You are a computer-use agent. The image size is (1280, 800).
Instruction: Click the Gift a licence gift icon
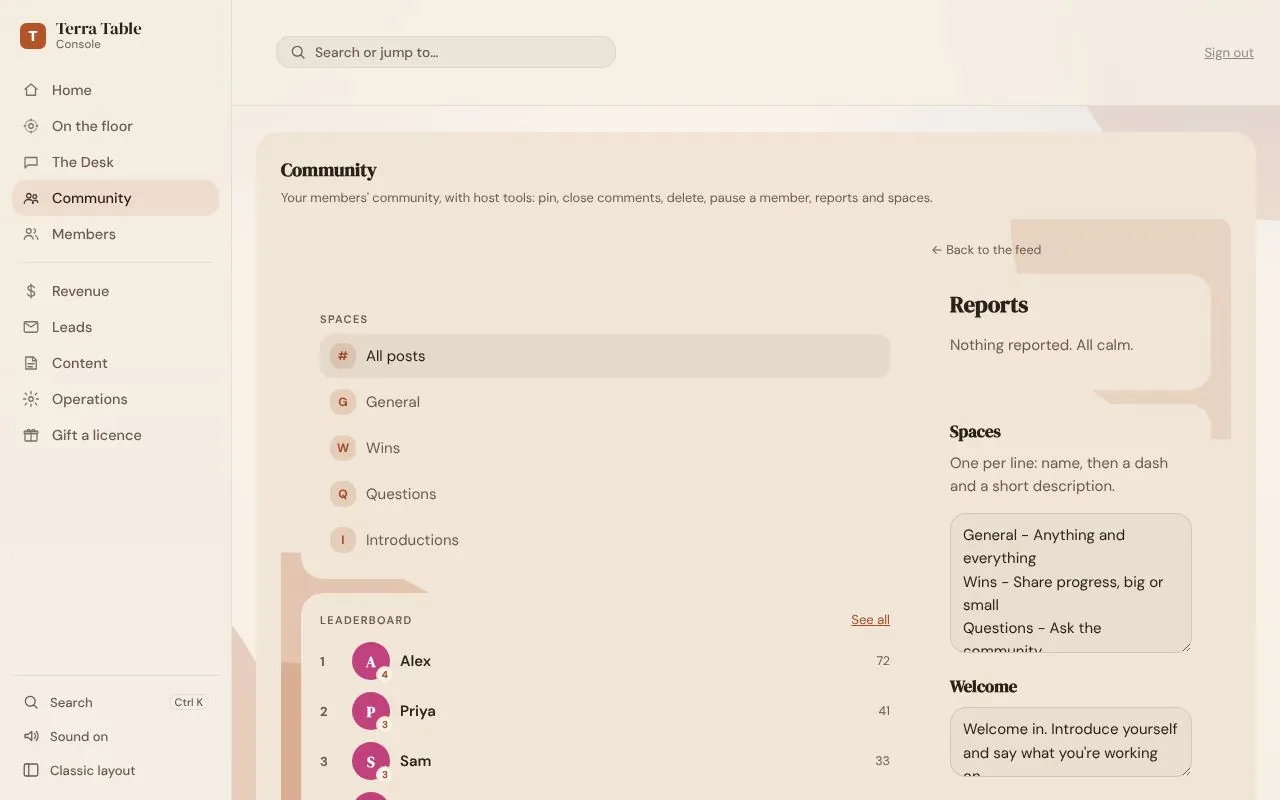(x=31, y=435)
